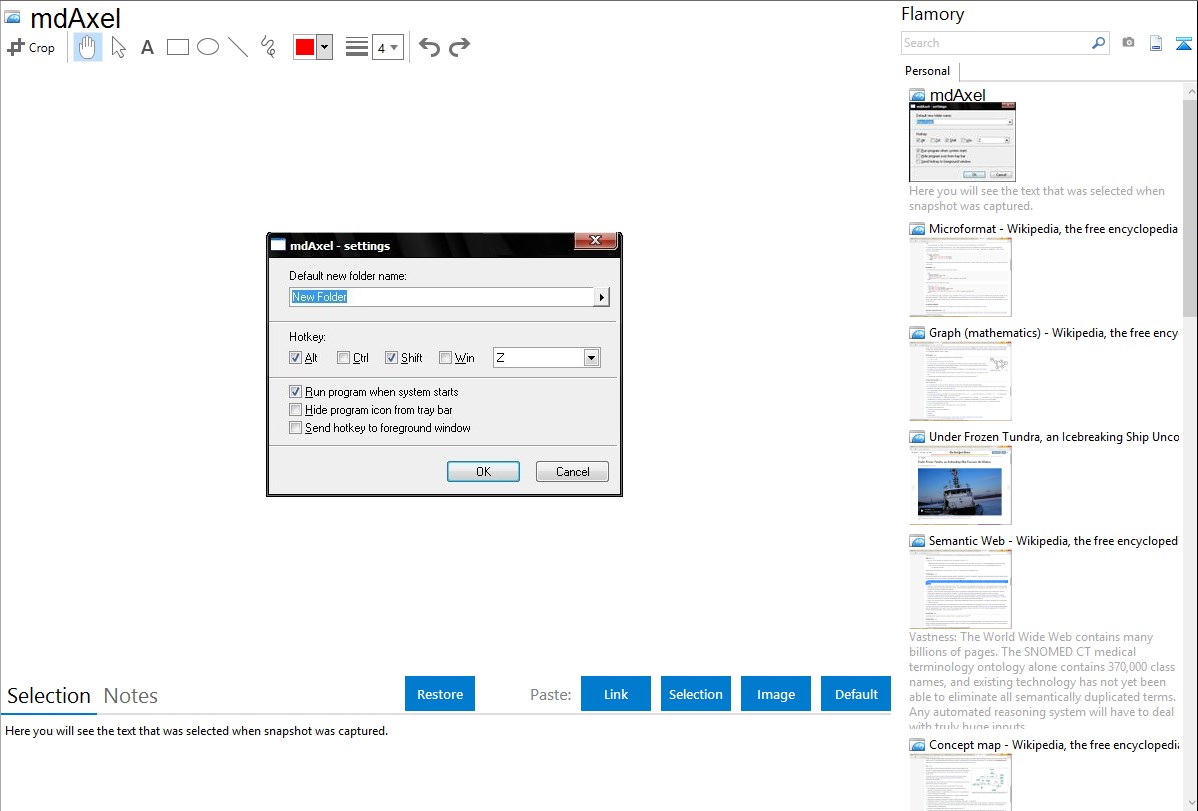Open the Selection tab at bottom left

49,696
